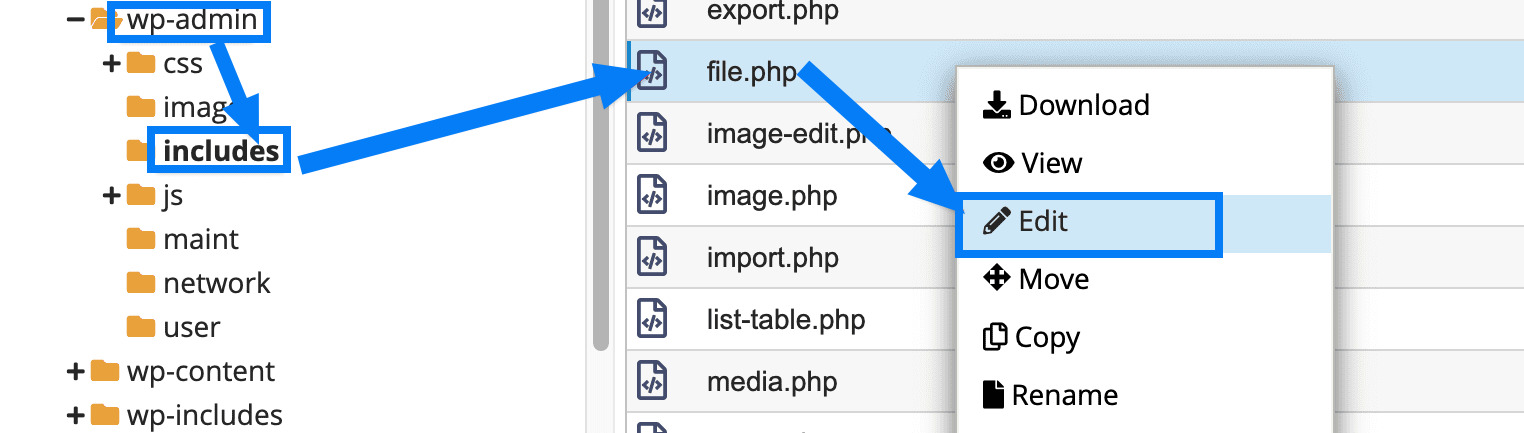Click the list-table.php file icon
This screenshot has height=433, width=1524.
coord(652,320)
